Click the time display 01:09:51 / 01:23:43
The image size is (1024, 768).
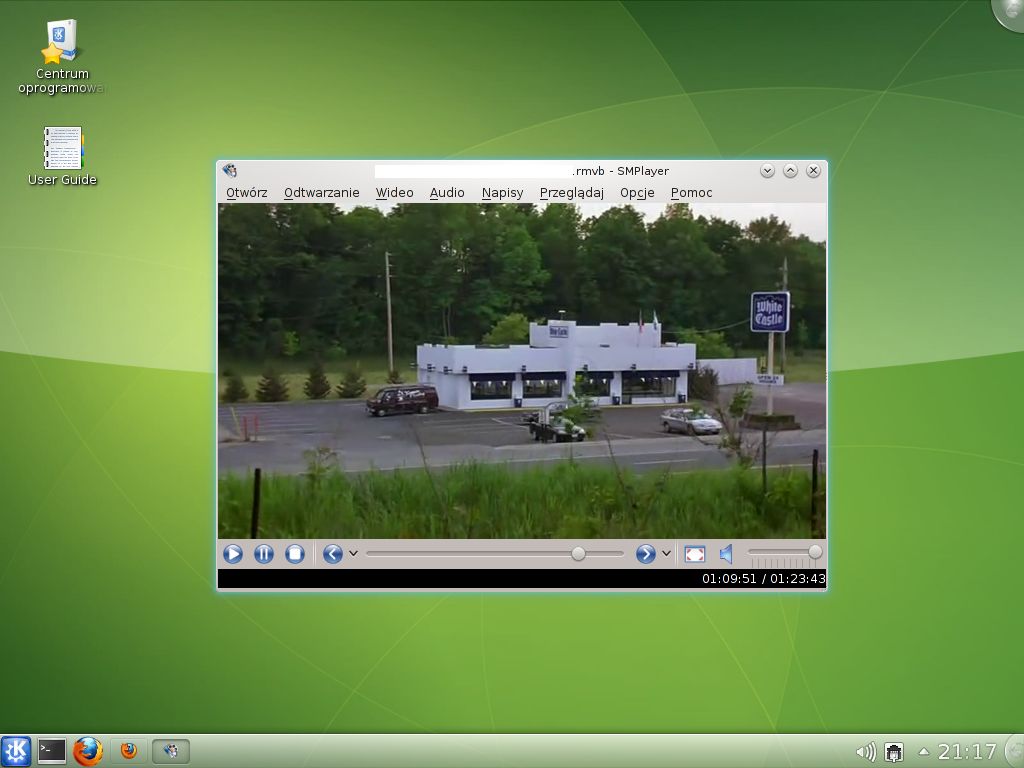pyautogui.click(x=763, y=579)
